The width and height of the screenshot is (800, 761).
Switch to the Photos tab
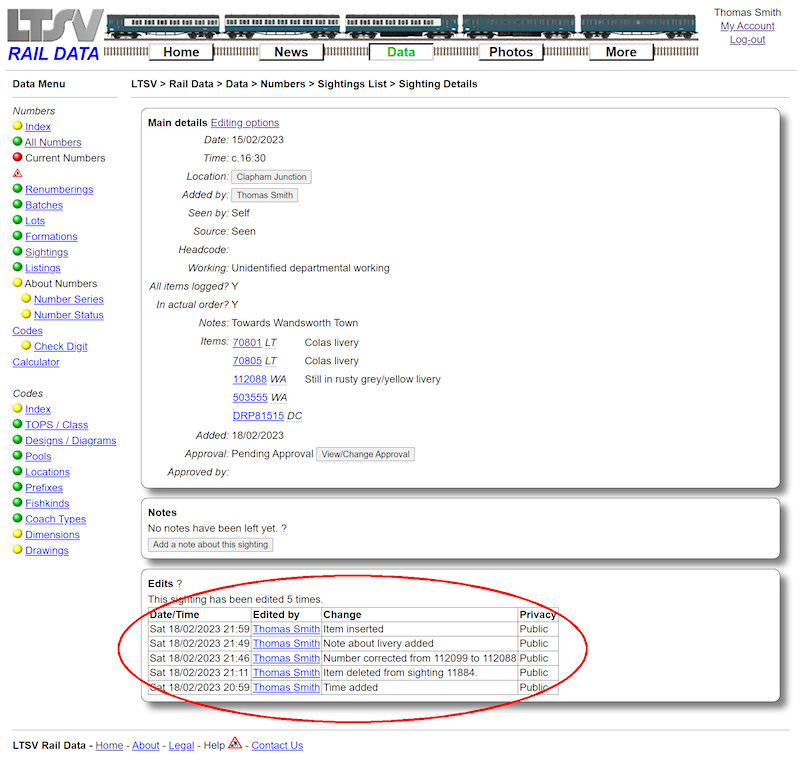click(509, 52)
